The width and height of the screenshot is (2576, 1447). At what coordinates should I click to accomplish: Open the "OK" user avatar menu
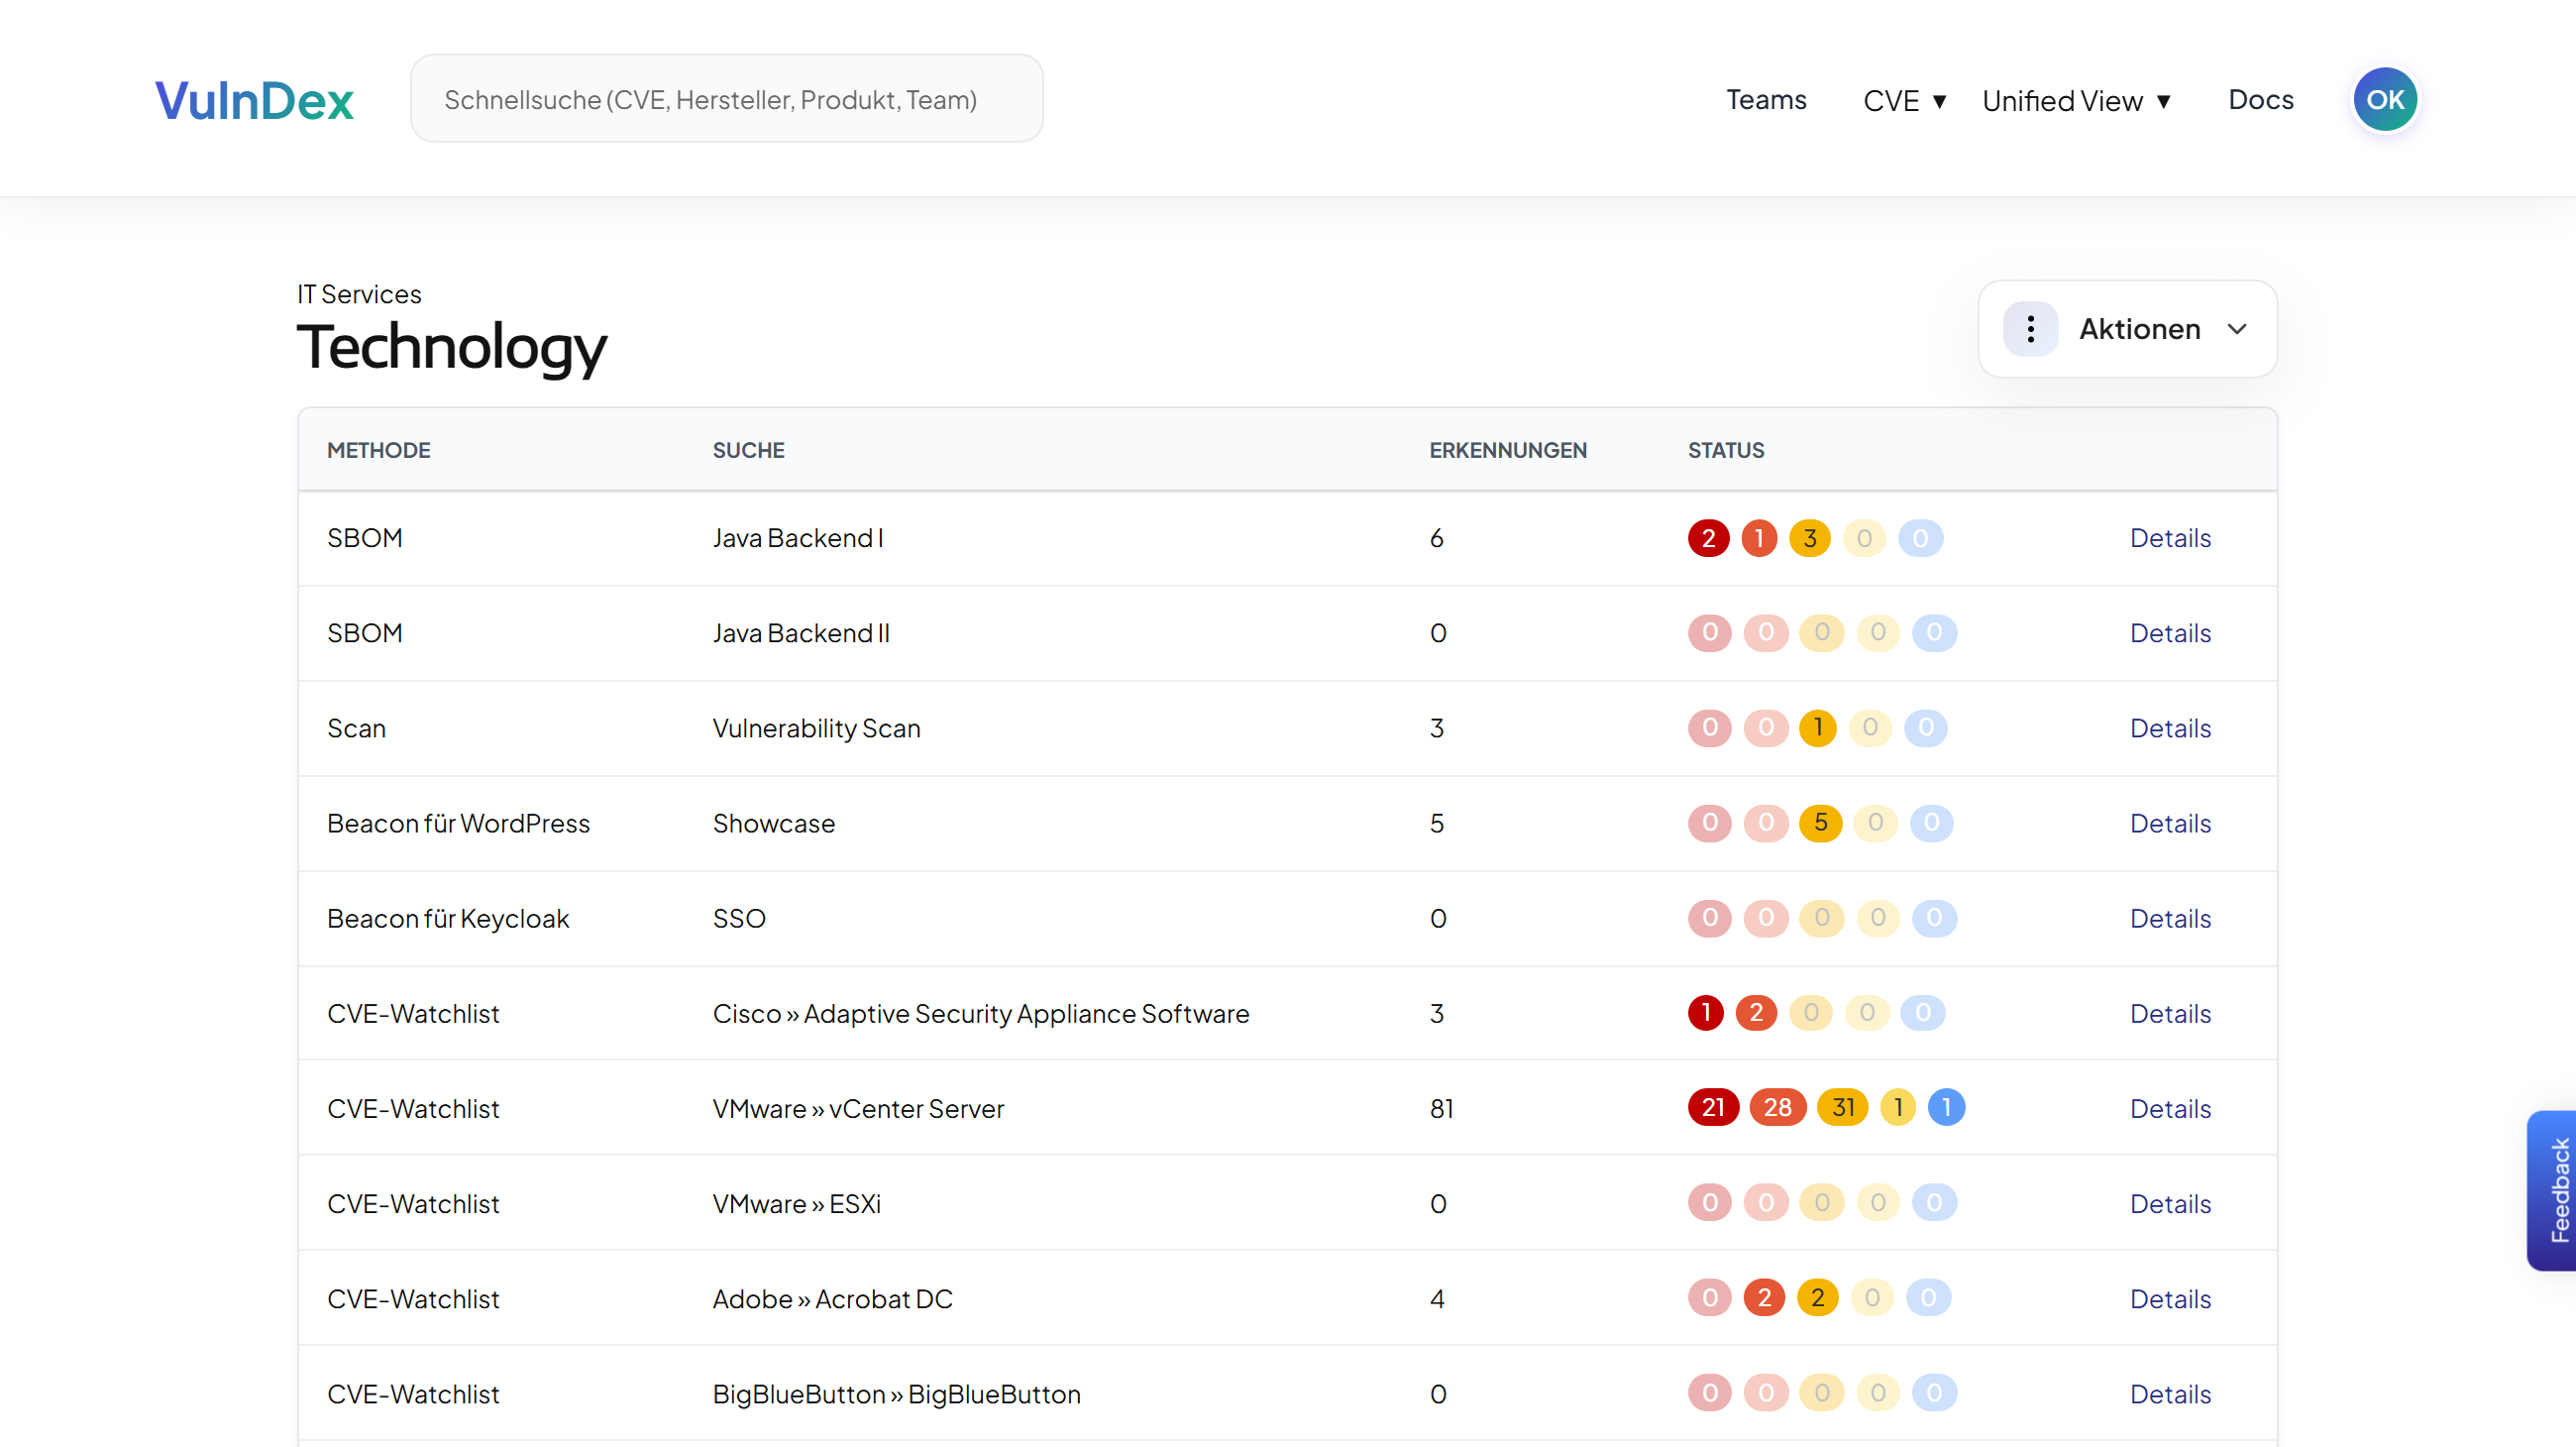click(2385, 98)
